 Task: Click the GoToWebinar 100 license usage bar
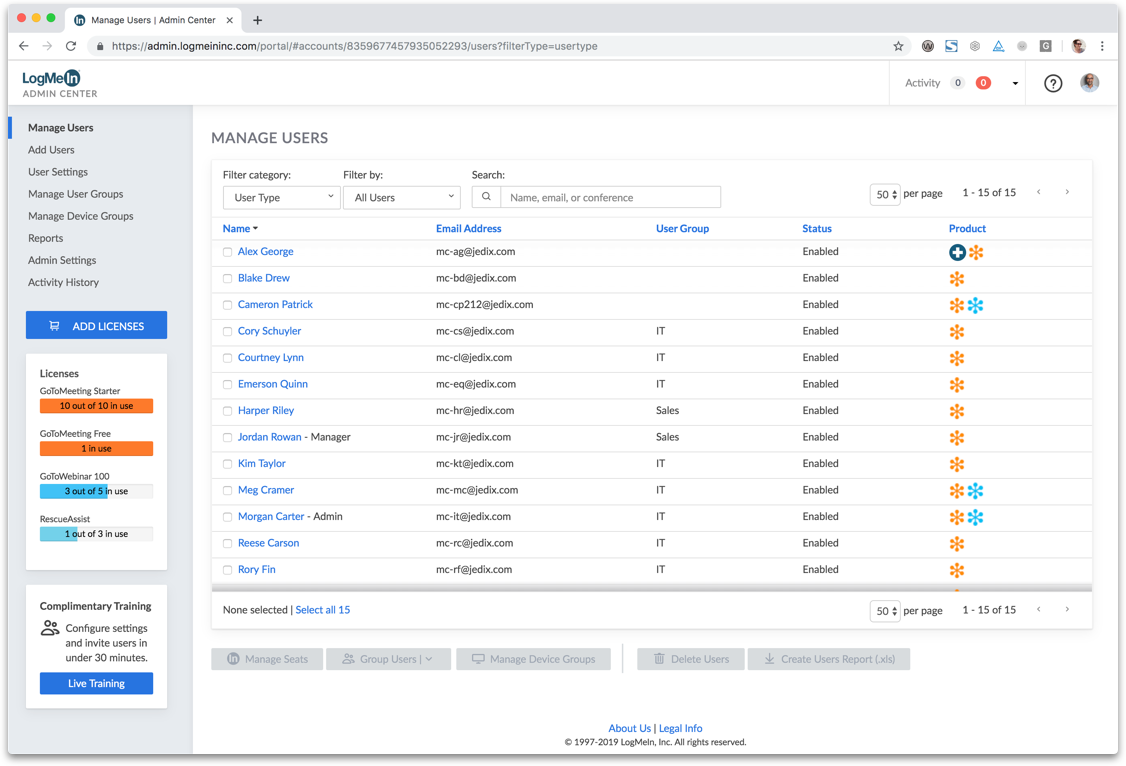[x=96, y=491]
